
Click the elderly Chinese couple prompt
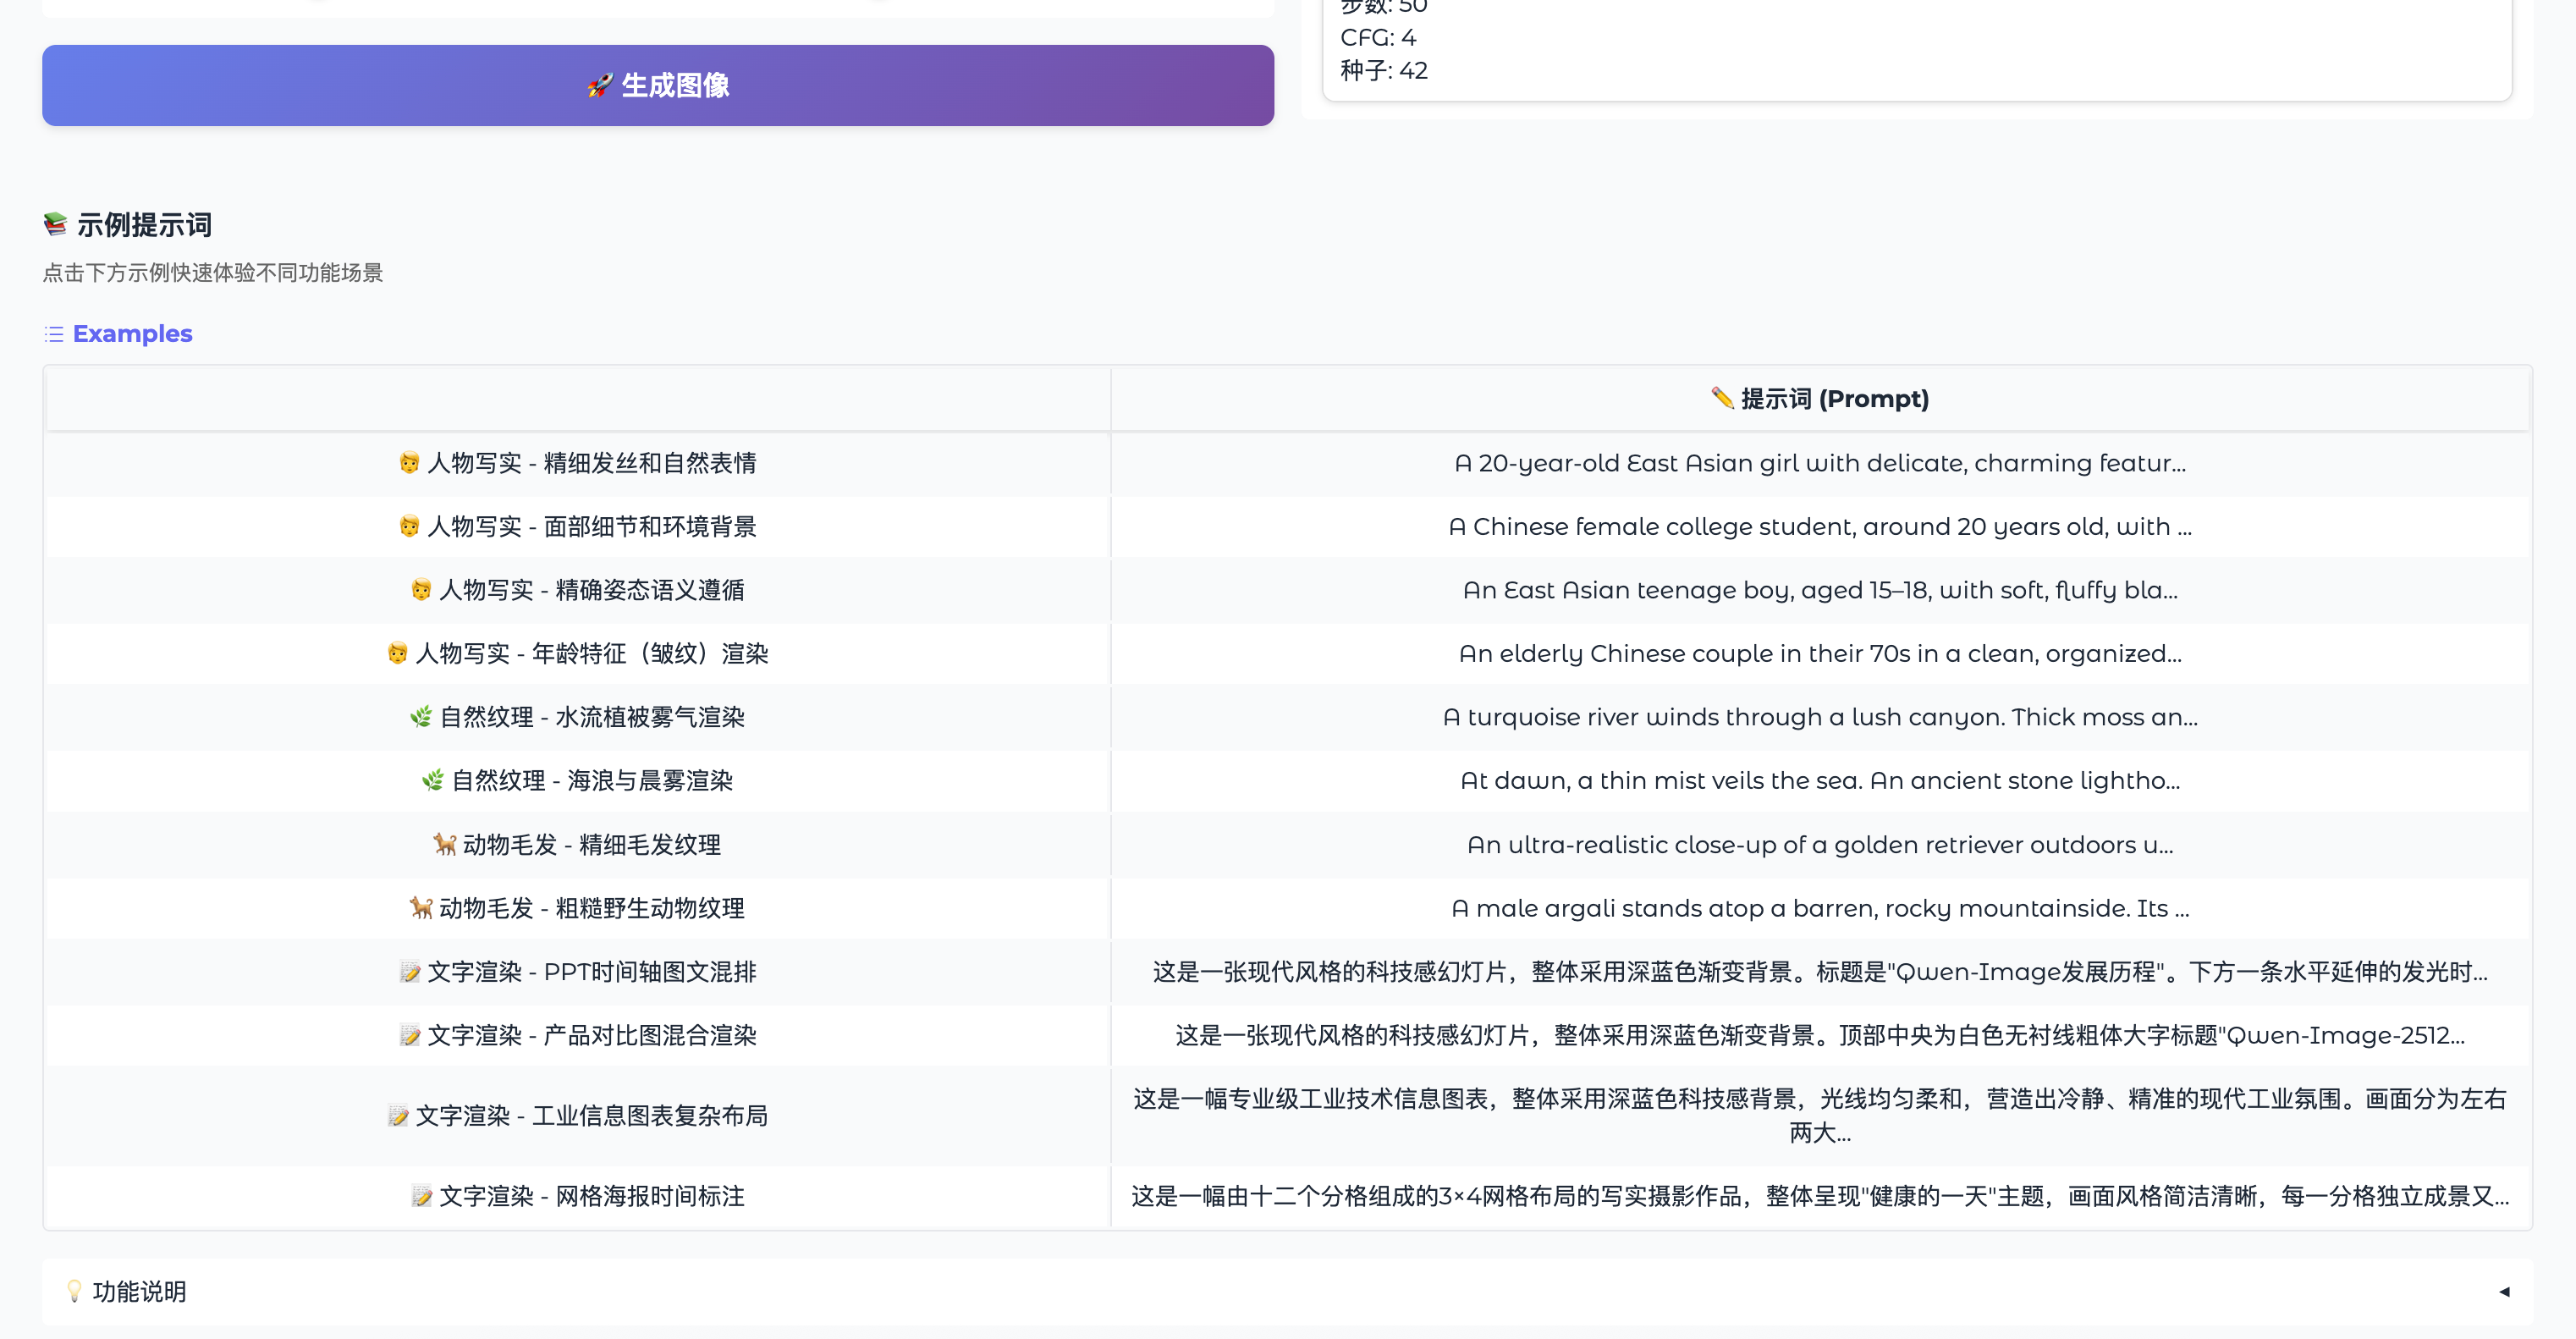pos(1819,654)
